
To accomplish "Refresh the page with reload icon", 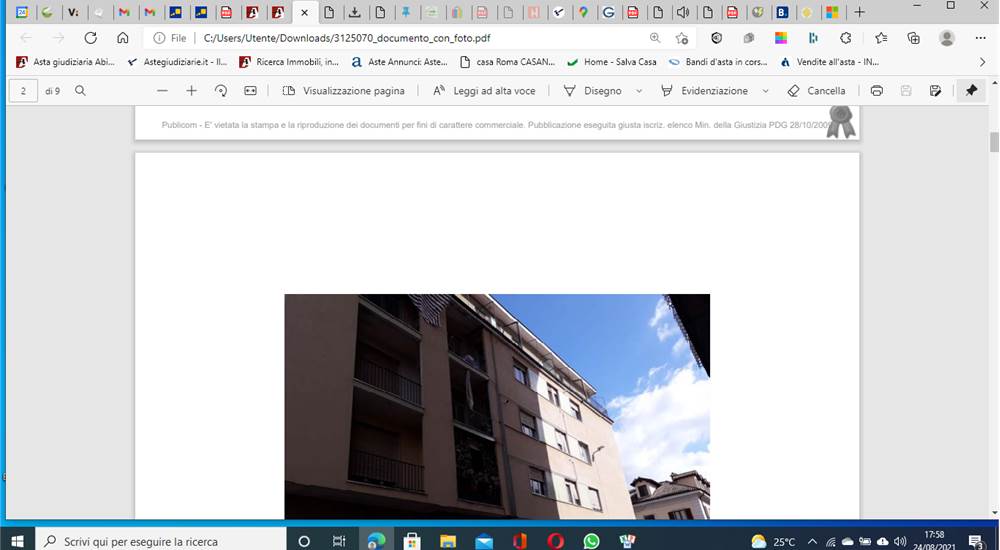I will click(x=91, y=38).
